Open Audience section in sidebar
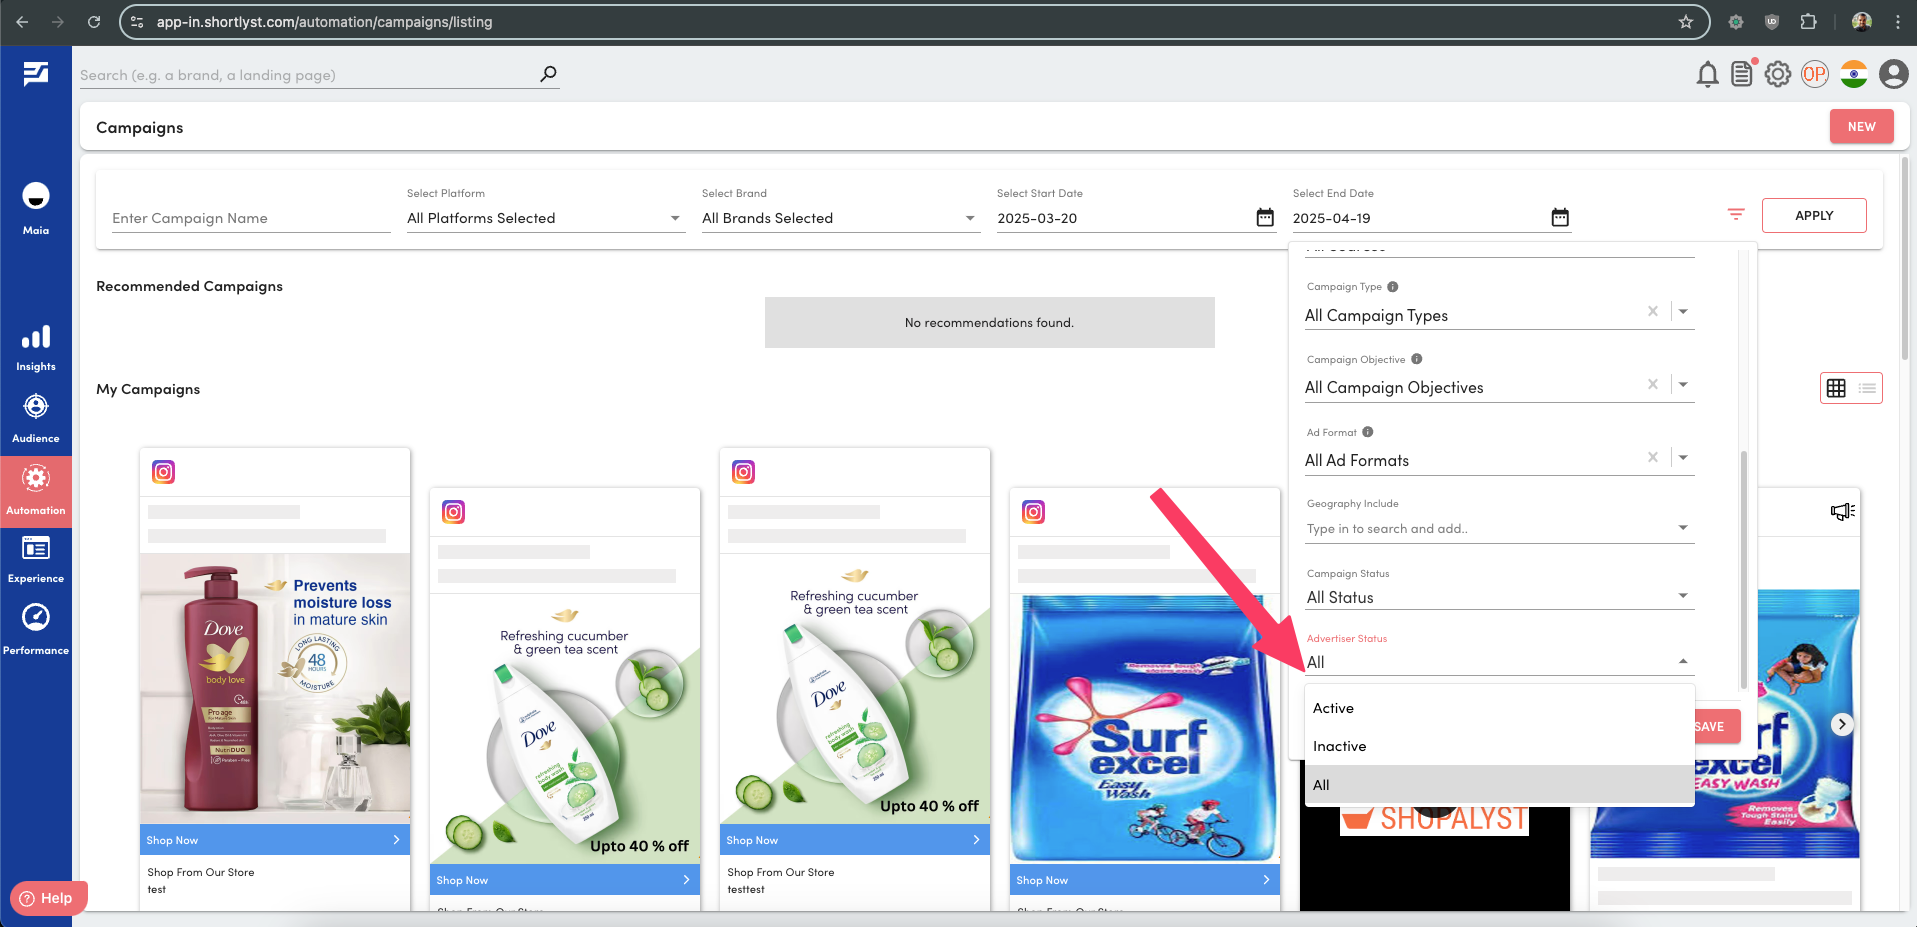 36,418
